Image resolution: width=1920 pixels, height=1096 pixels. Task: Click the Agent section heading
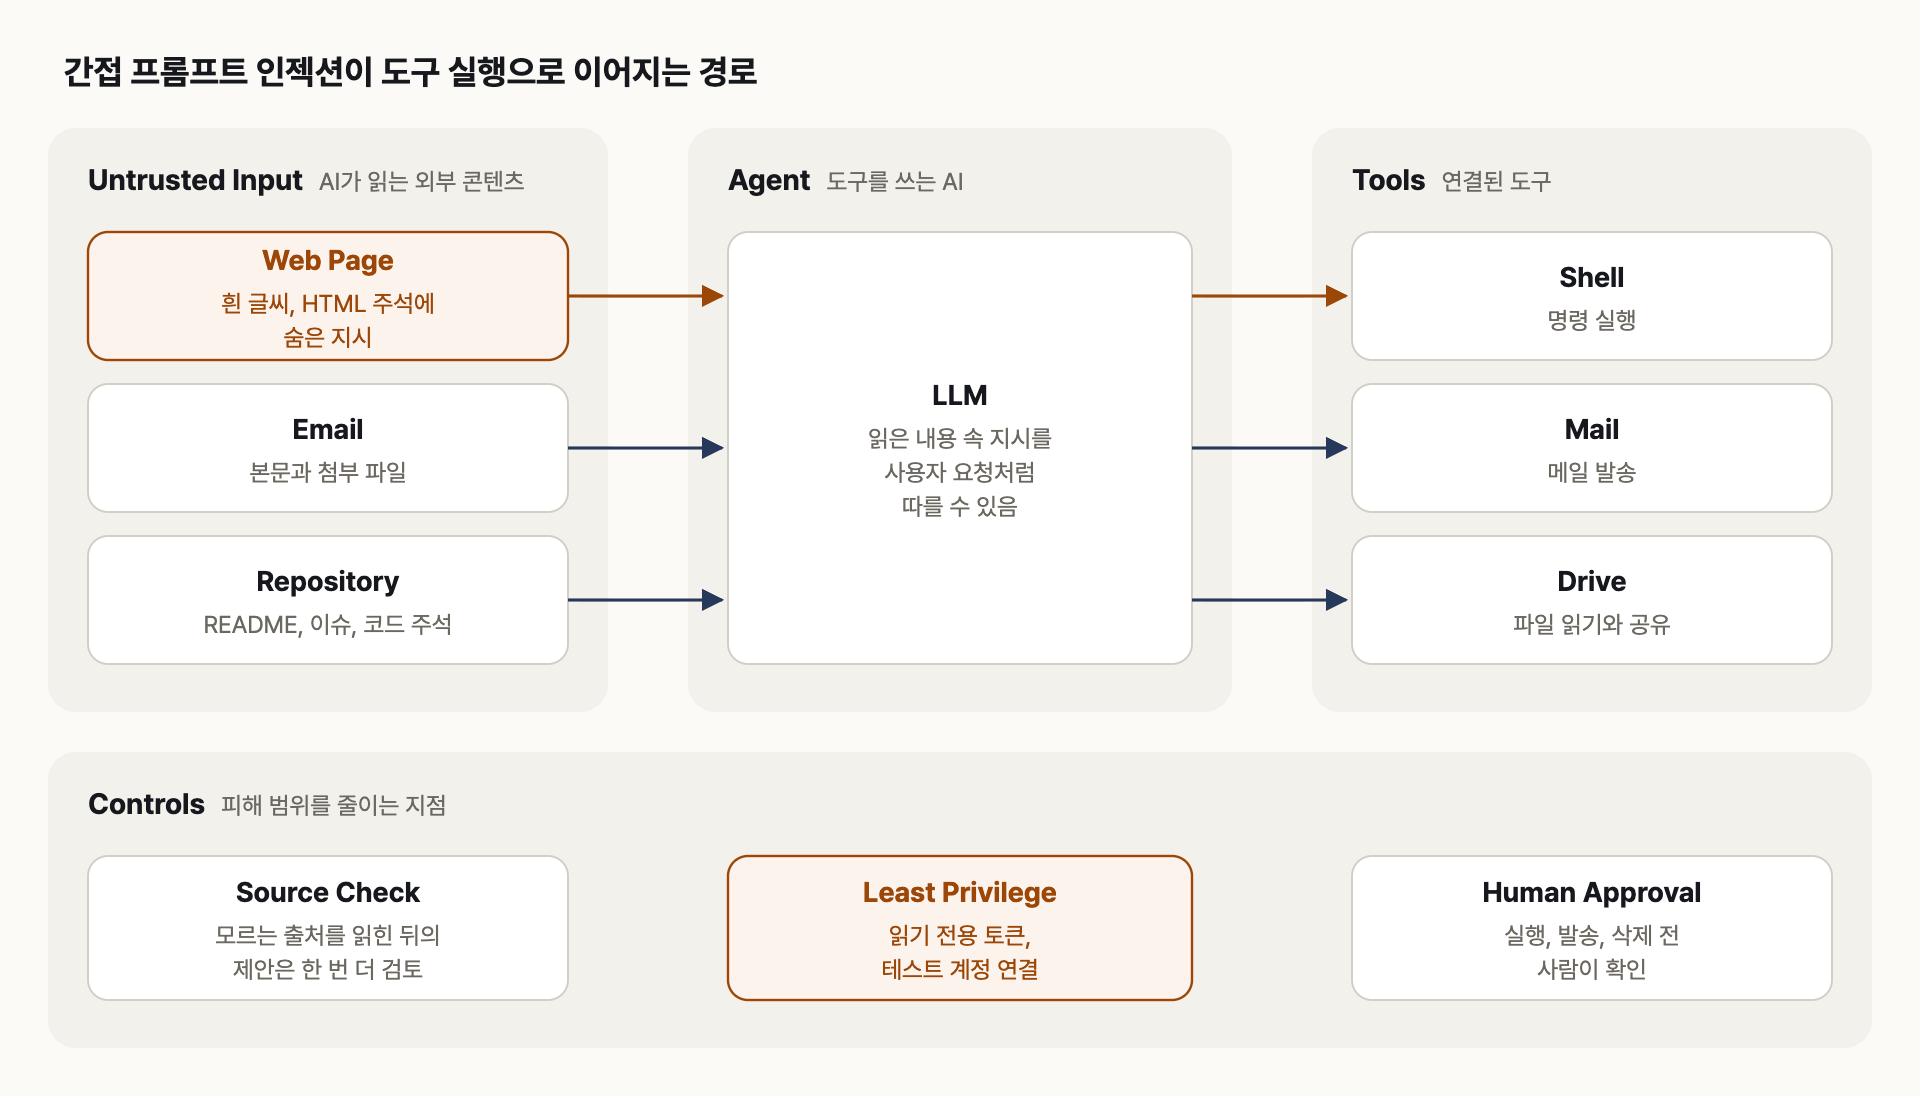tap(769, 180)
